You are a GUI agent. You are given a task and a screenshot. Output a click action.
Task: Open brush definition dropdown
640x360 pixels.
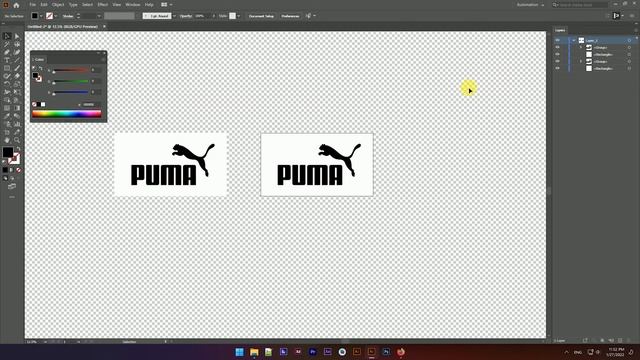coord(174,16)
